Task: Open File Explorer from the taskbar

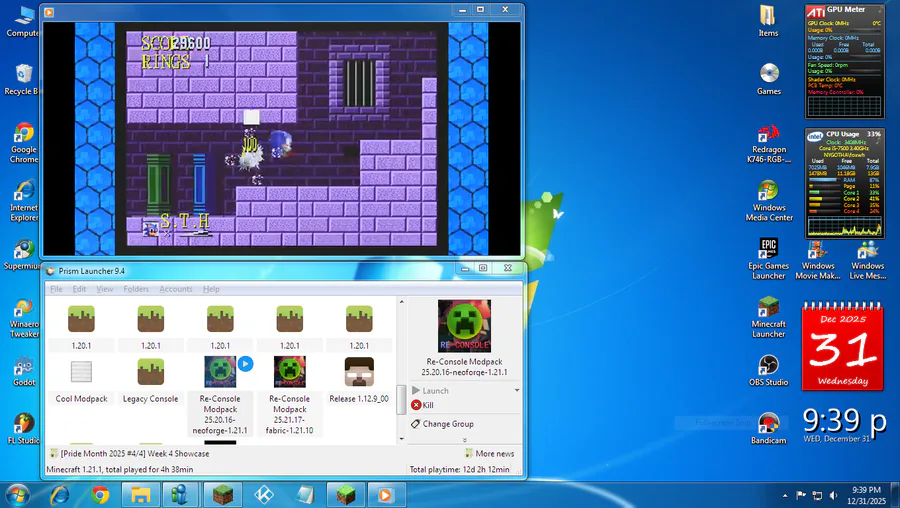Action: coord(141,495)
